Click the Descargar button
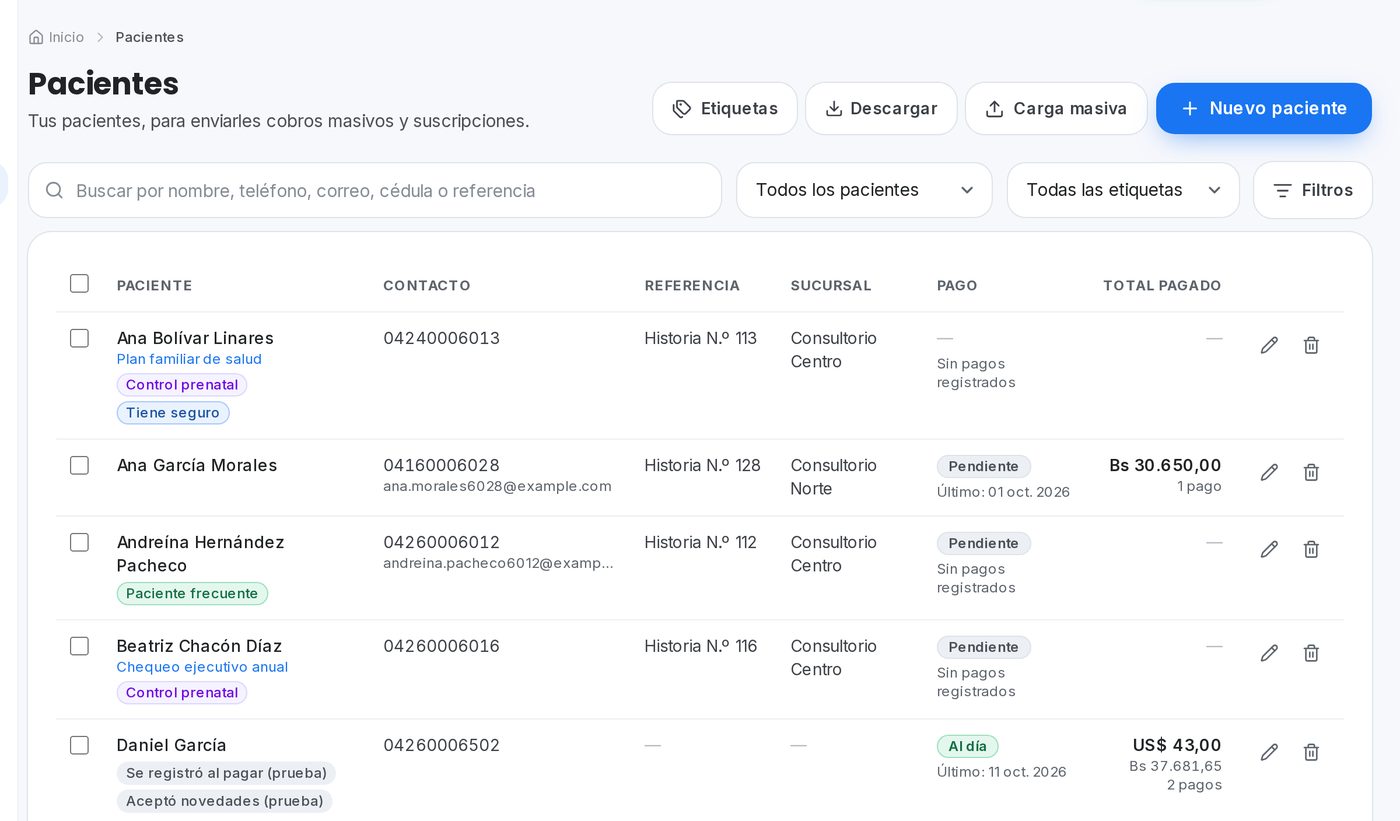Screen dimensions: 1400x821 click(881, 108)
